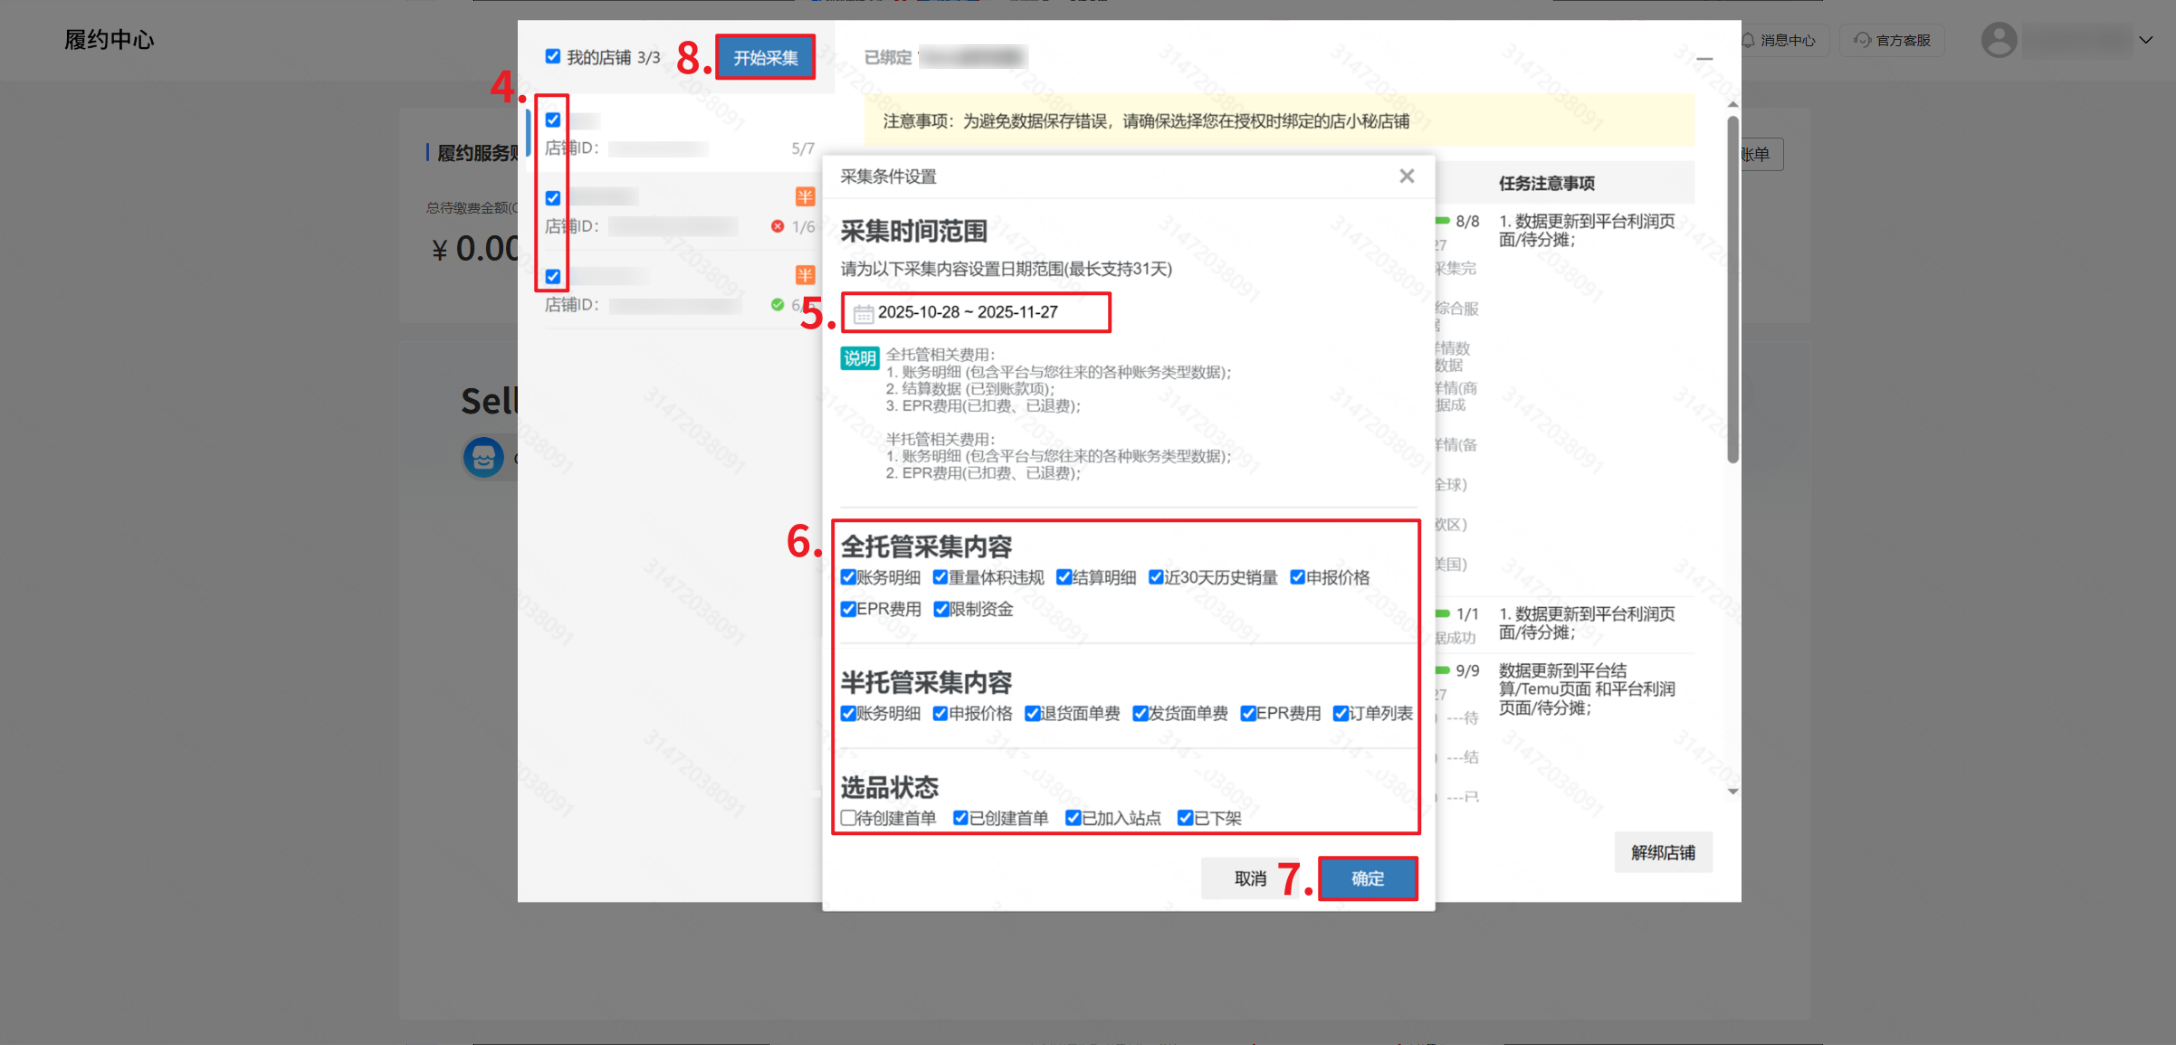
Task: Click scroll-up arrow of the panel scrollbar
Action: point(1733,104)
